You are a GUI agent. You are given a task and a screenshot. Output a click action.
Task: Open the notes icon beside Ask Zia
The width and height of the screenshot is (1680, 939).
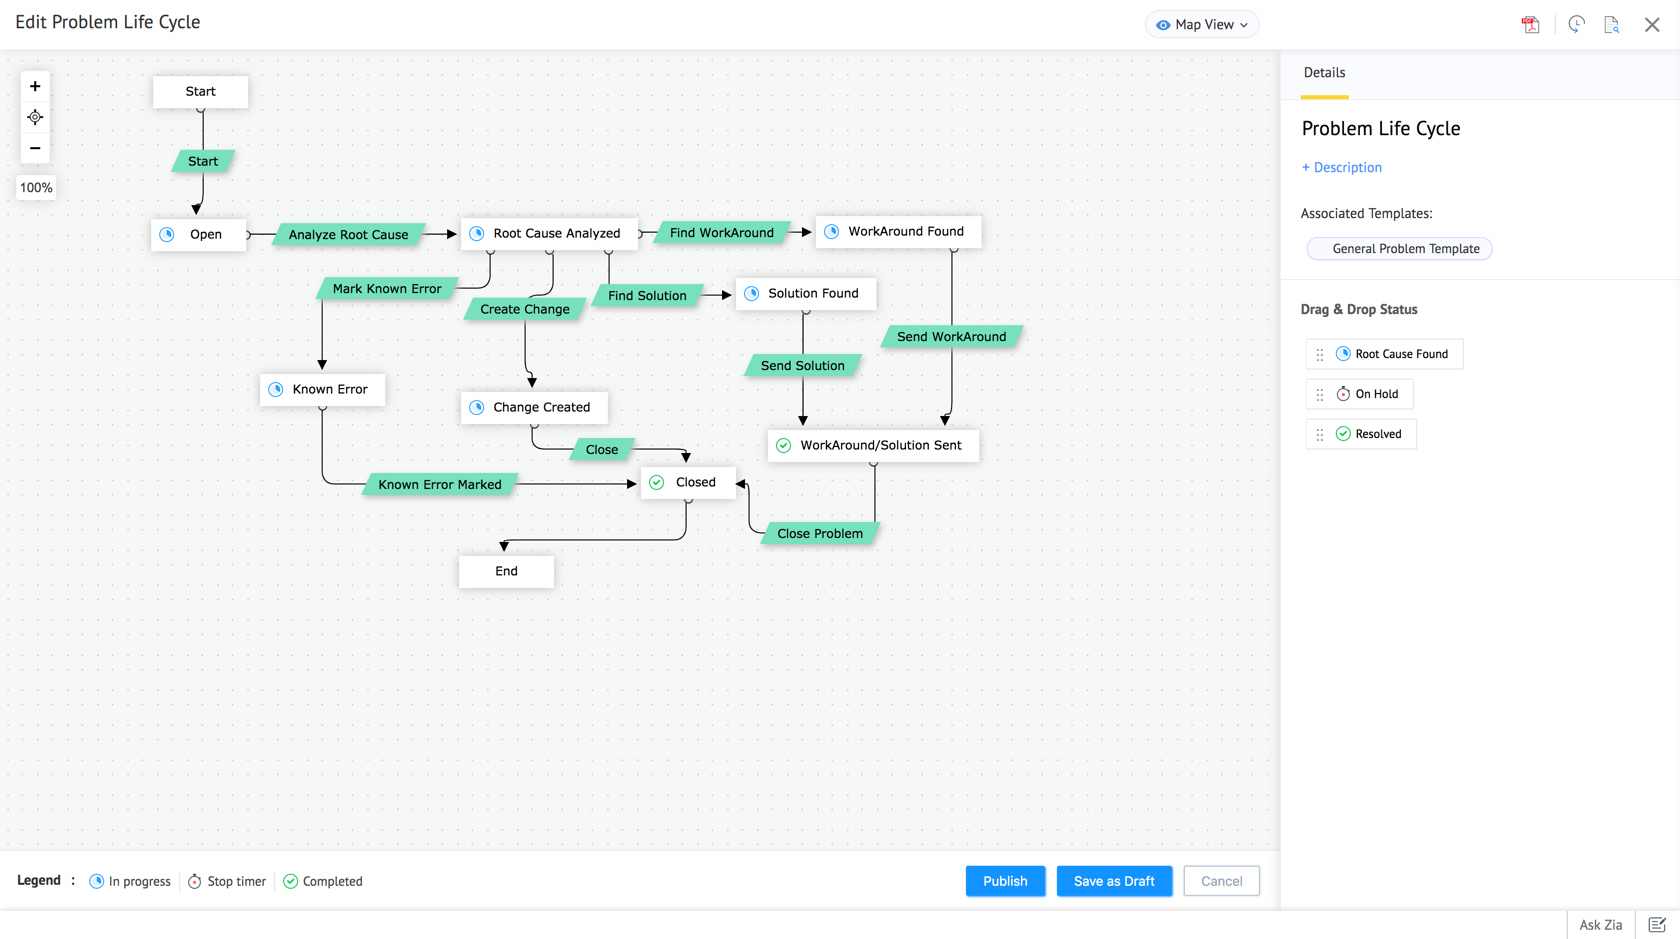pos(1657,925)
